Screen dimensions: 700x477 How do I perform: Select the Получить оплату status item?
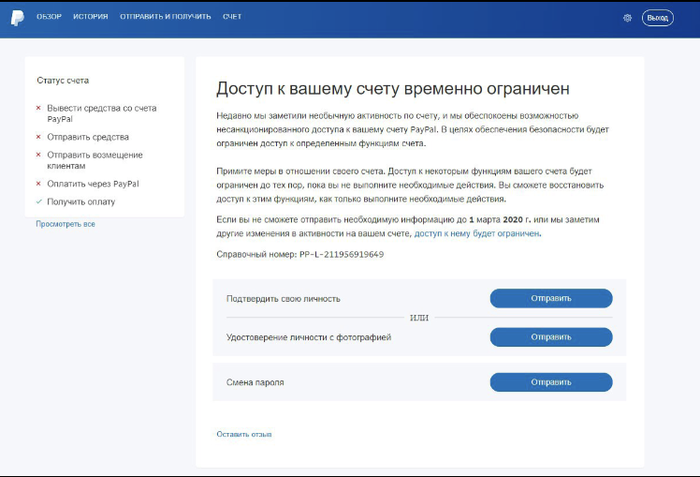click(81, 202)
